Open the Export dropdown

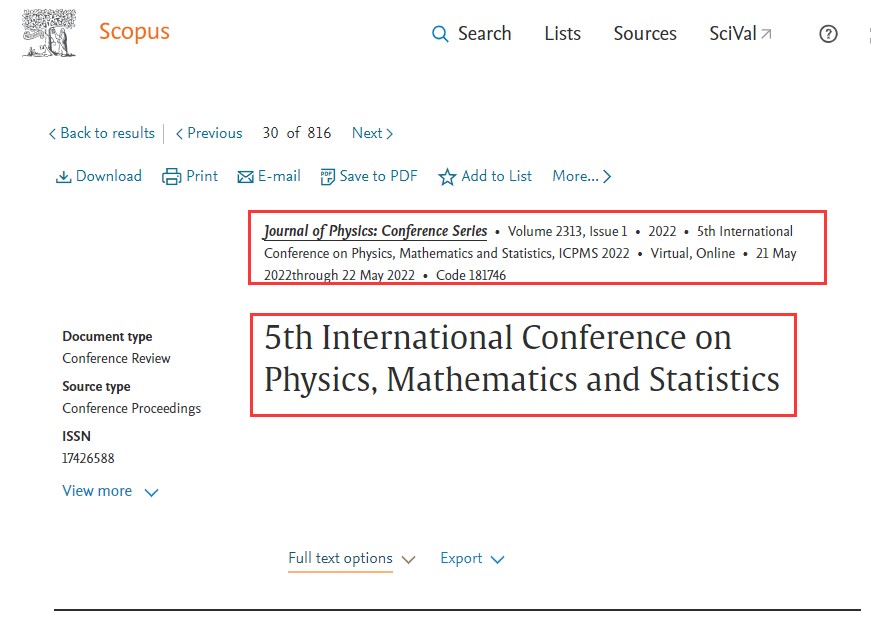point(472,559)
